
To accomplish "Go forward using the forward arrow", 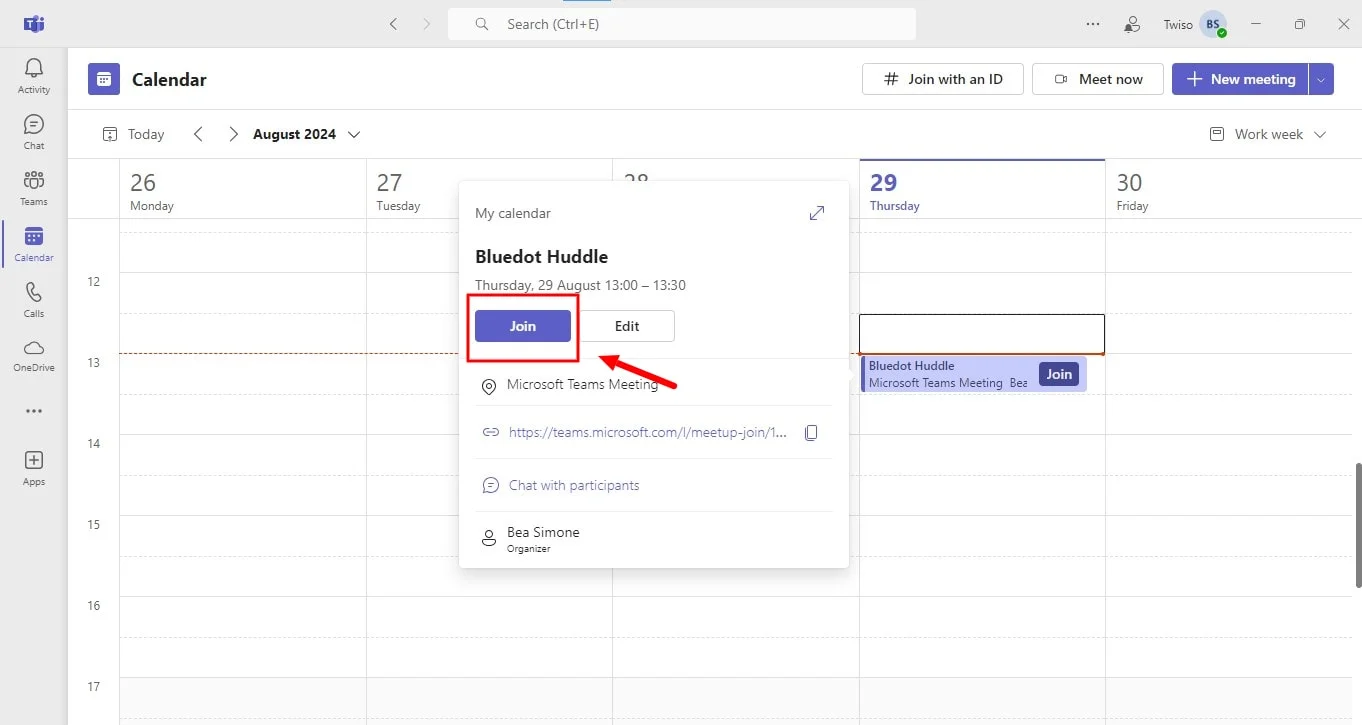I will [427, 24].
